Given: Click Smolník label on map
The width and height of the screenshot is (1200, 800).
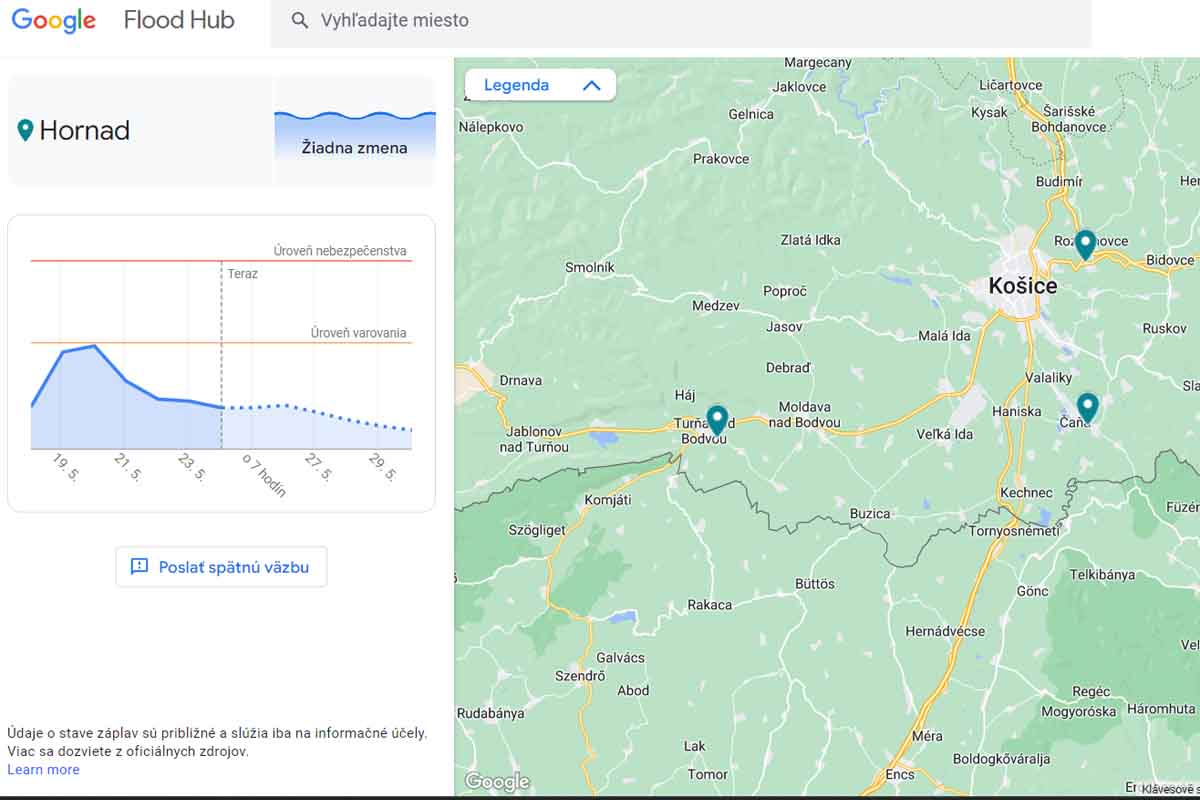Looking at the screenshot, I should (x=590, y=267).
